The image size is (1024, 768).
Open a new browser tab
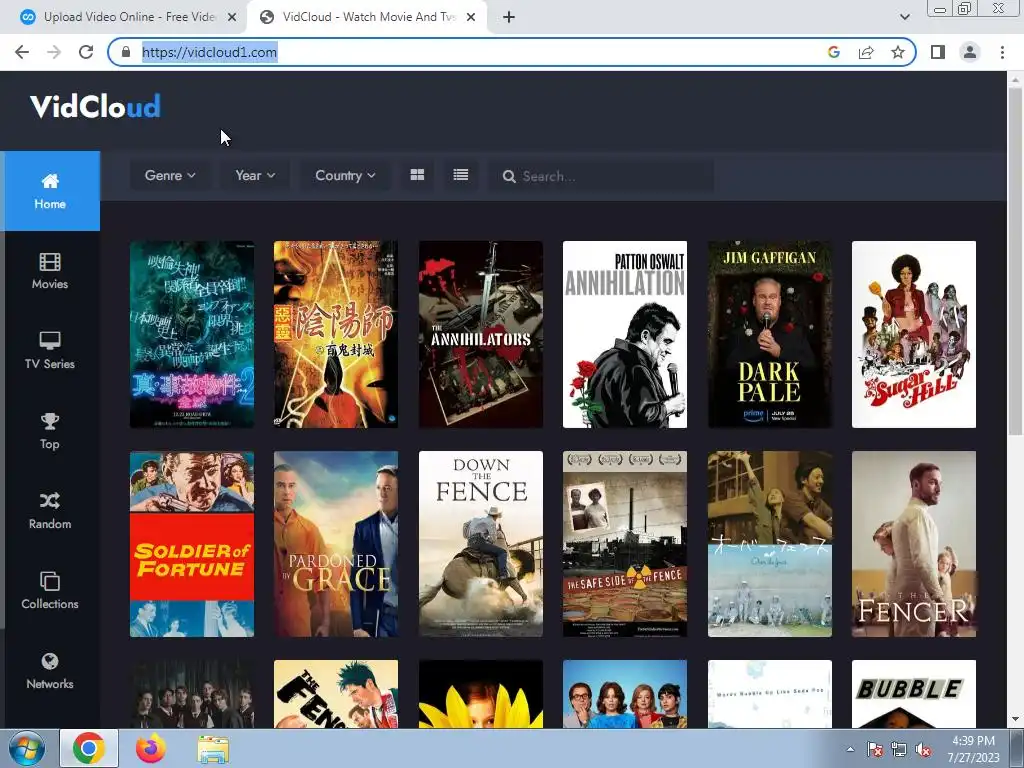509,17
